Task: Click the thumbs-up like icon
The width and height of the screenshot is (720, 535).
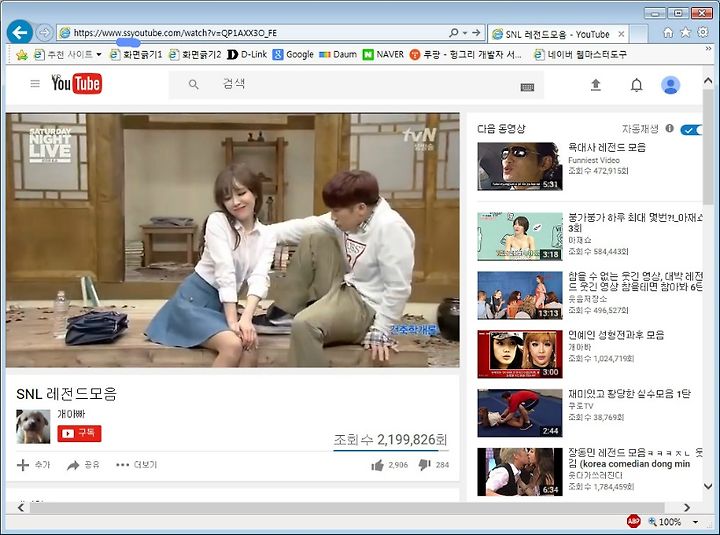Action: pos(377,465)
